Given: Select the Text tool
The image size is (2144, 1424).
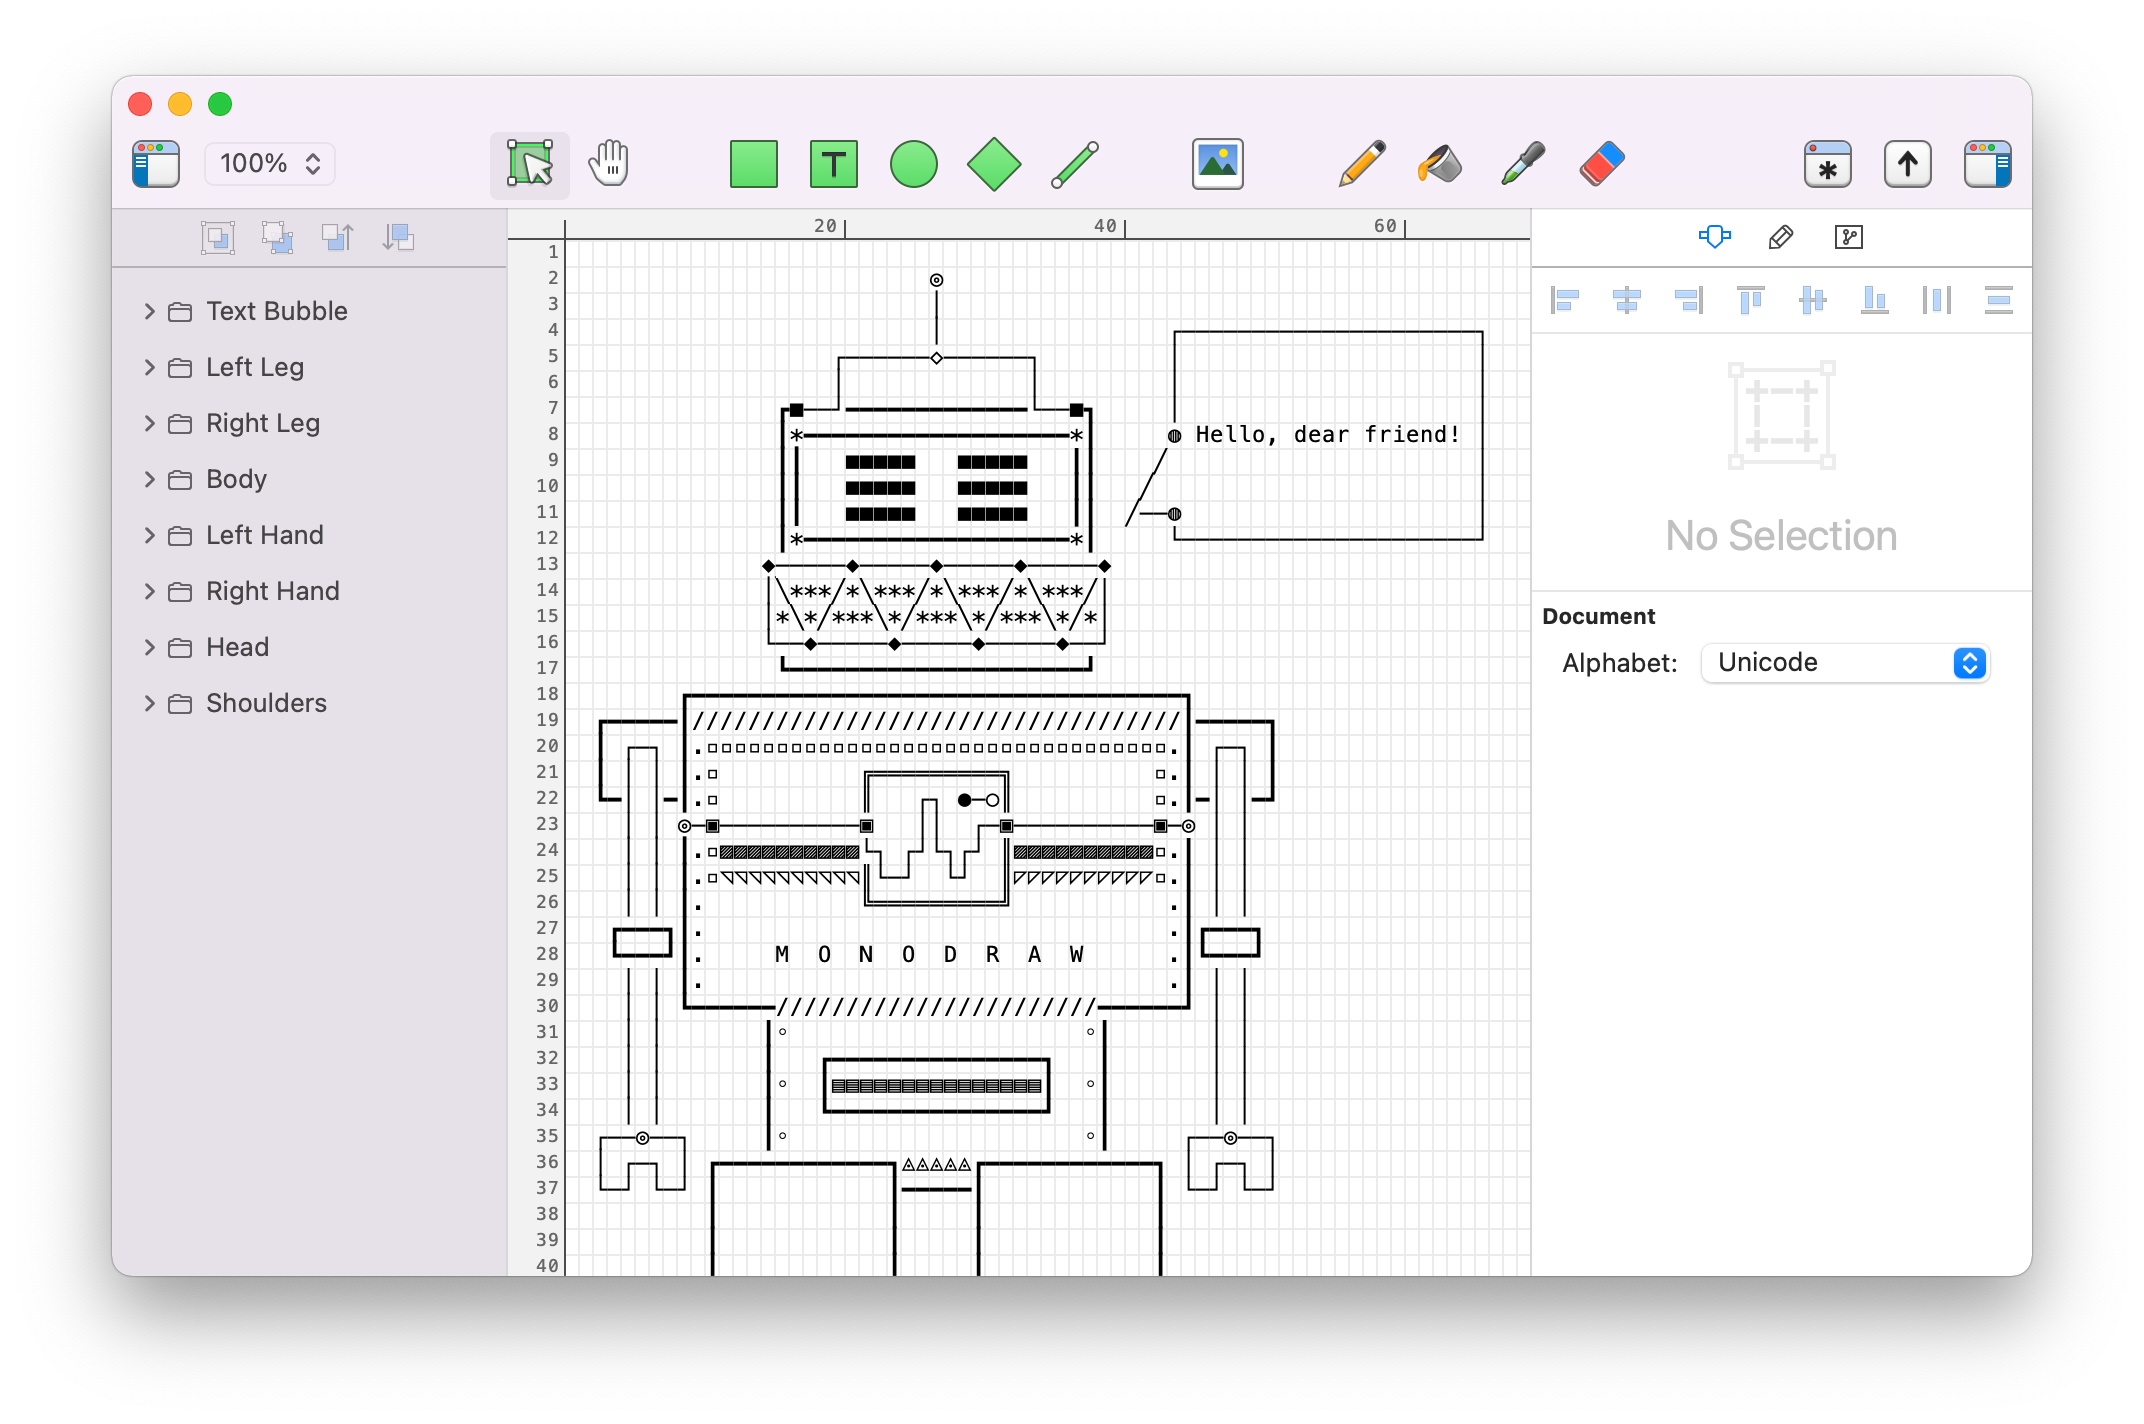Looking at the screenshot, I should pos(831,162).
